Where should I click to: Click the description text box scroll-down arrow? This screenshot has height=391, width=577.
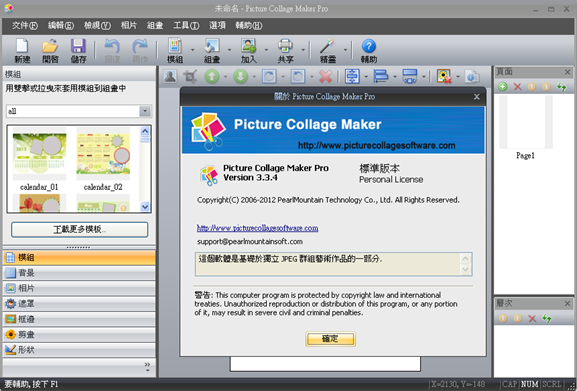[466, 269]
